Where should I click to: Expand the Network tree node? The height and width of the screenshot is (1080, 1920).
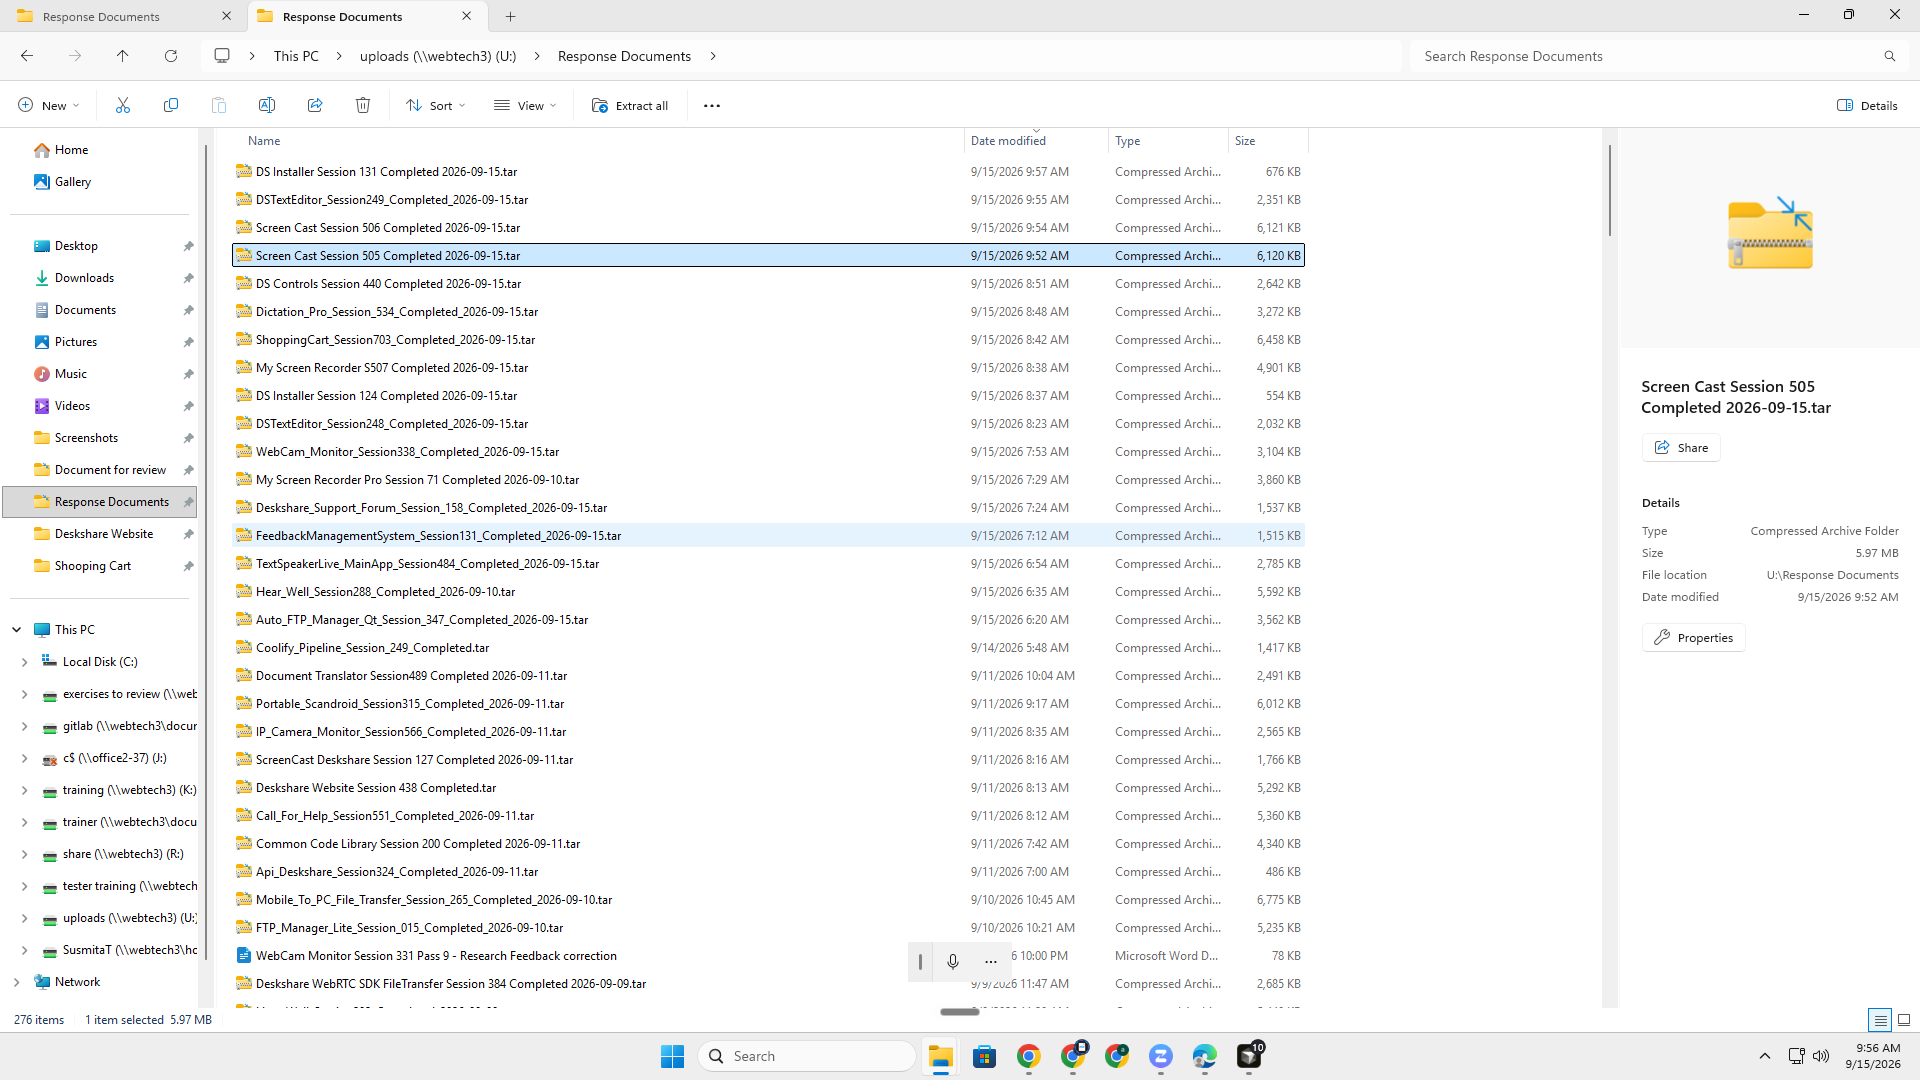coord(16,982)
